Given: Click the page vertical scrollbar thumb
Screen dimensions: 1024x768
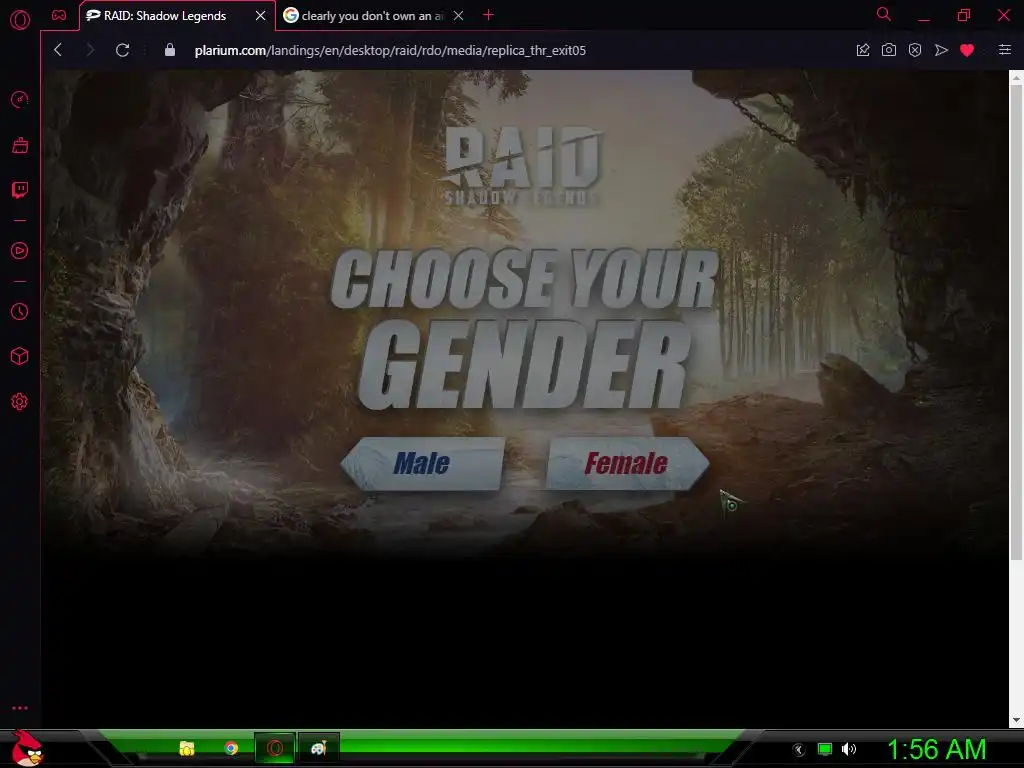Looking at the screenshot, I should coord(1016,322).
